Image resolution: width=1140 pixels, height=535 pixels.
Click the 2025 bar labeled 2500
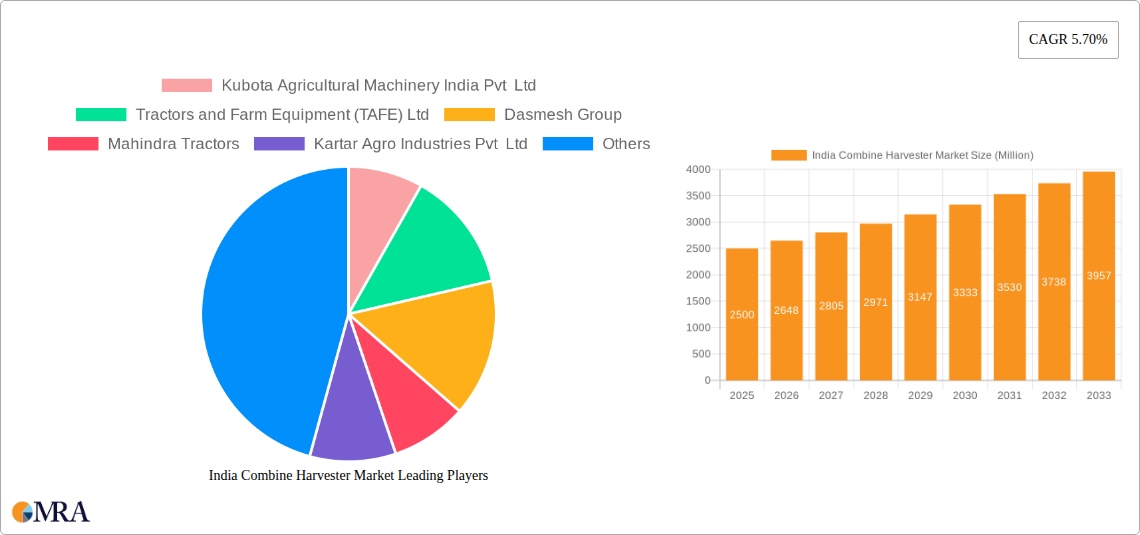(x=742, y=314)
